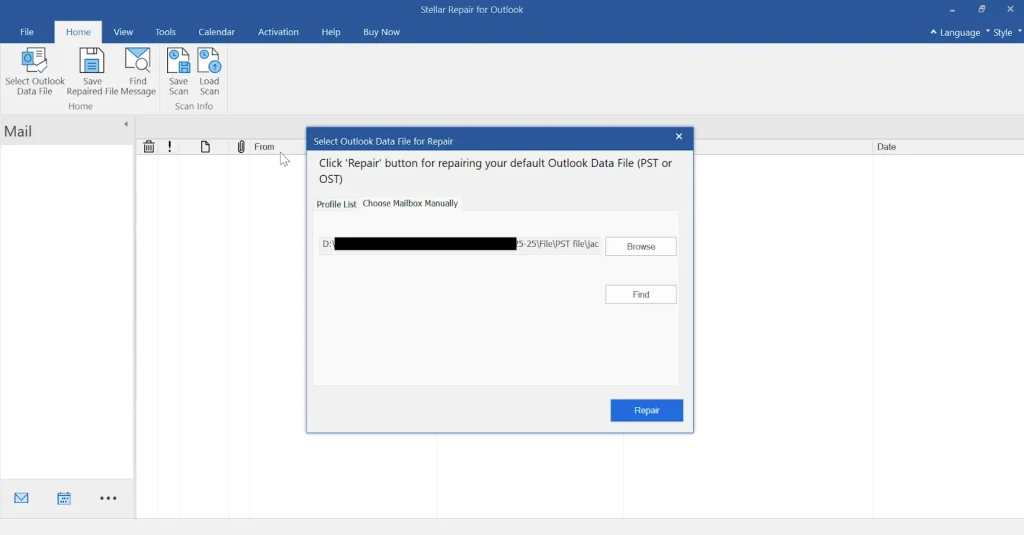Viewport: 1024px width, 535px height.
Task: Open the File menu
Action: click(x=27, y=32)
